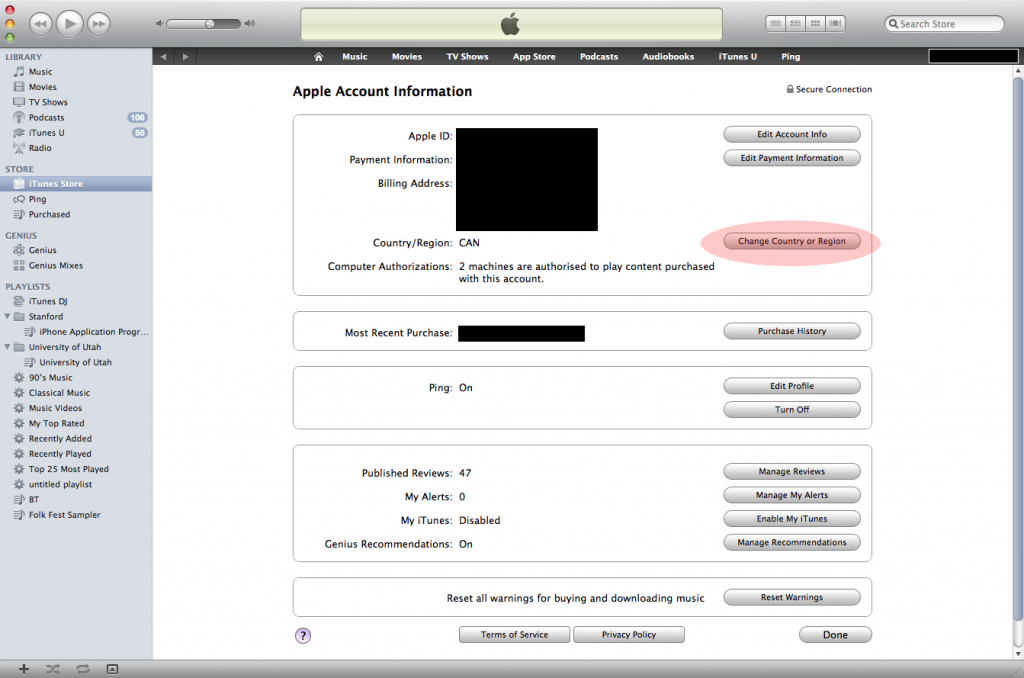Click Manage My Alerts button
The image size is (1024, 678).
(792, 495)
